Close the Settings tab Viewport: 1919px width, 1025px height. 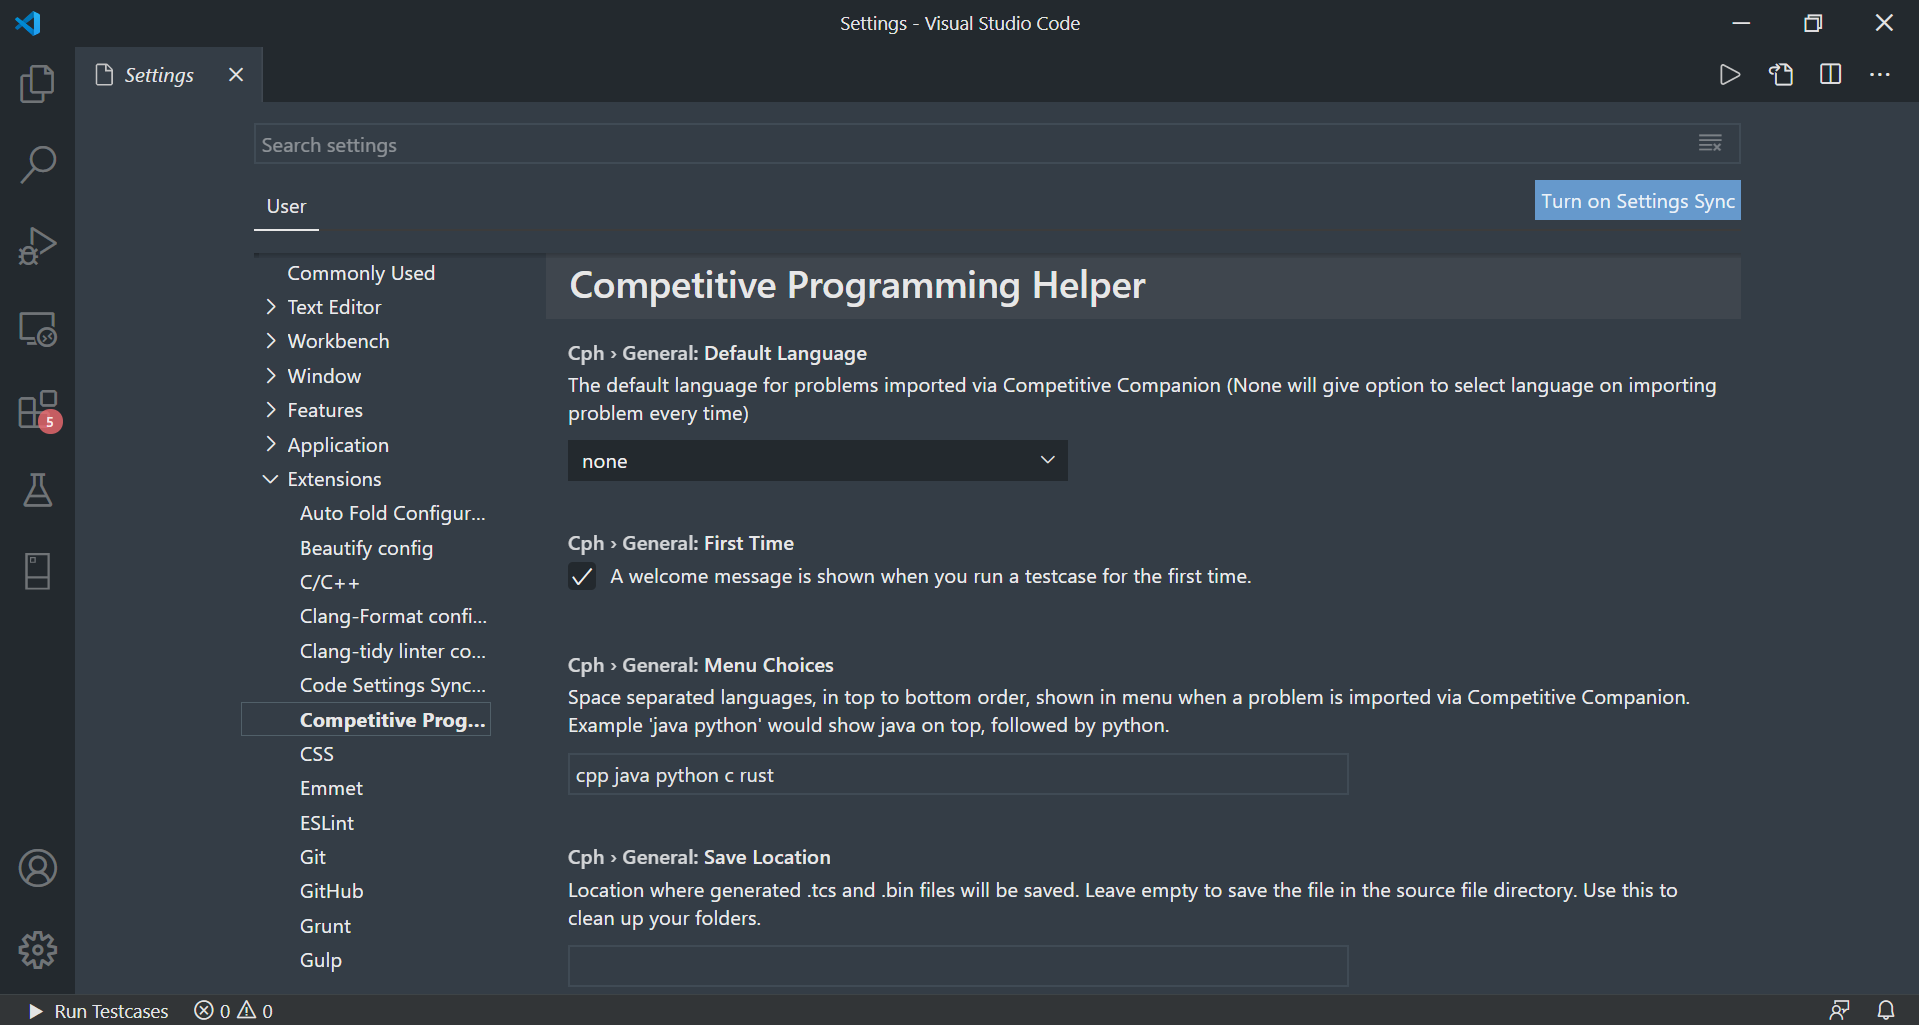click(x=236, y=75)
